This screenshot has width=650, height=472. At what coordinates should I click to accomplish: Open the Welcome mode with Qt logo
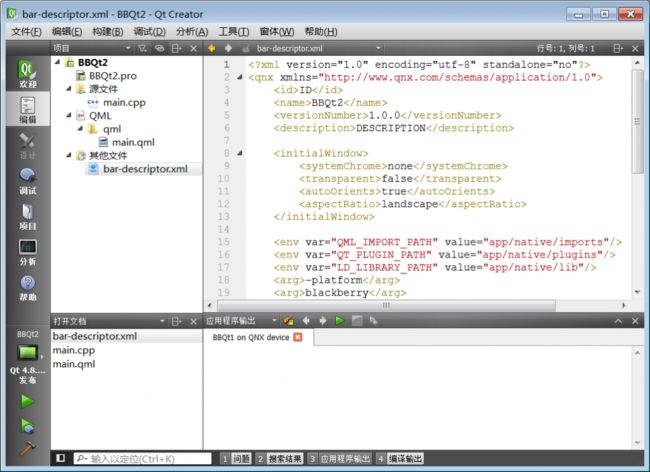27,73
